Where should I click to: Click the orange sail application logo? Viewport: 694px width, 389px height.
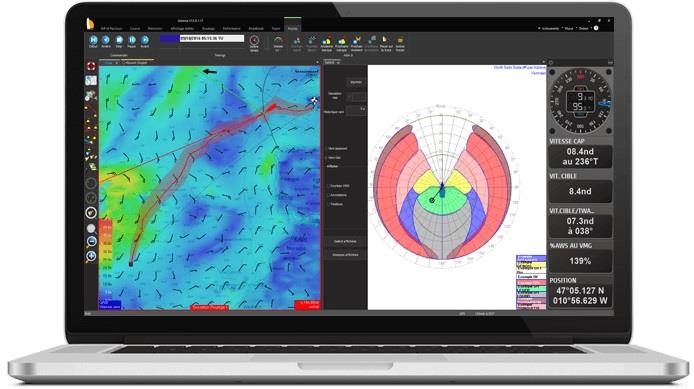pos(90,23)
